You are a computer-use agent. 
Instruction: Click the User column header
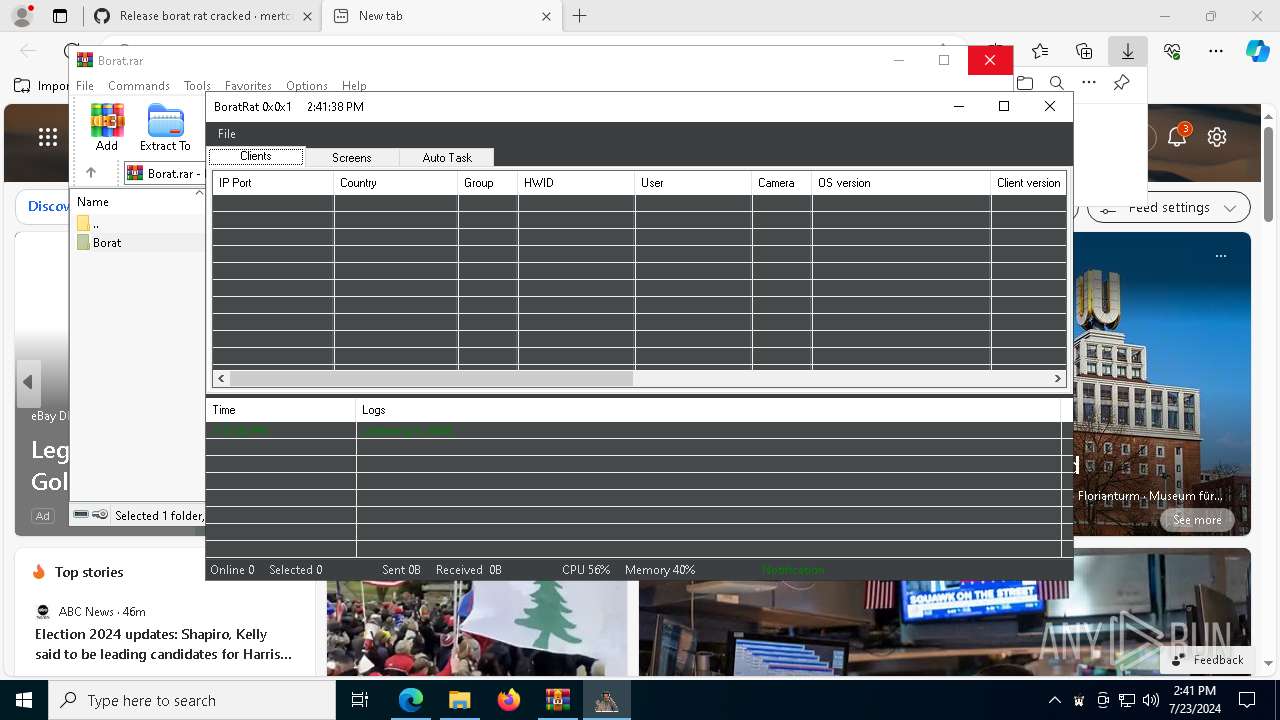coord(693,183)
